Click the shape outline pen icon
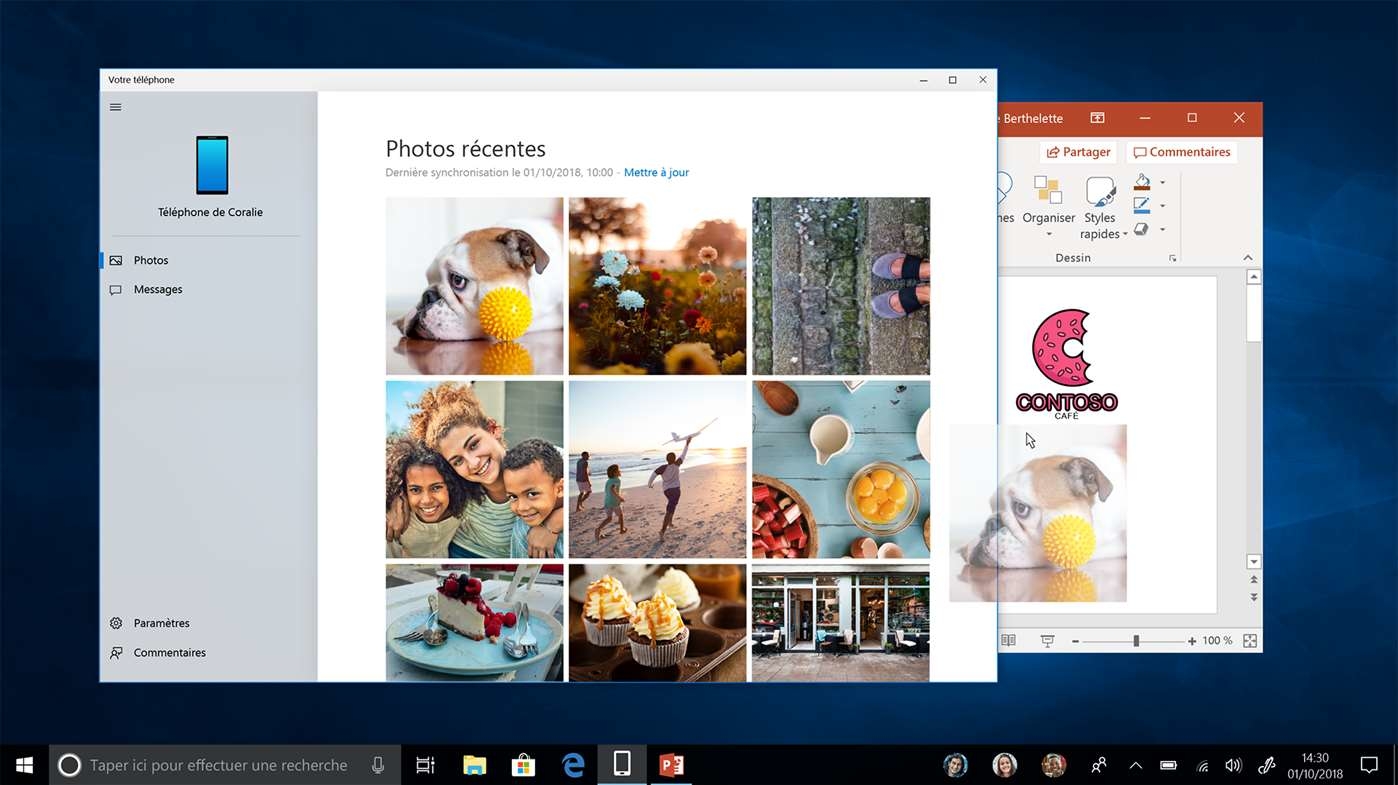Image resolution: width=1398 pixels, height=785 pixels. click(x=1142, y=205)
